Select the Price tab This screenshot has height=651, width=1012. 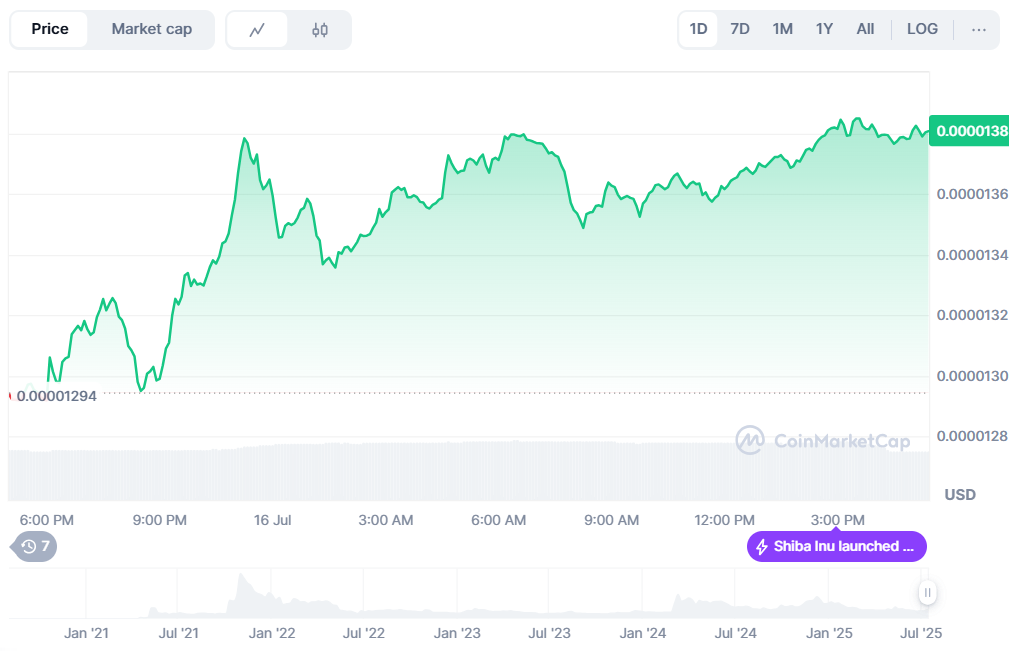click(x=50, y=29)
